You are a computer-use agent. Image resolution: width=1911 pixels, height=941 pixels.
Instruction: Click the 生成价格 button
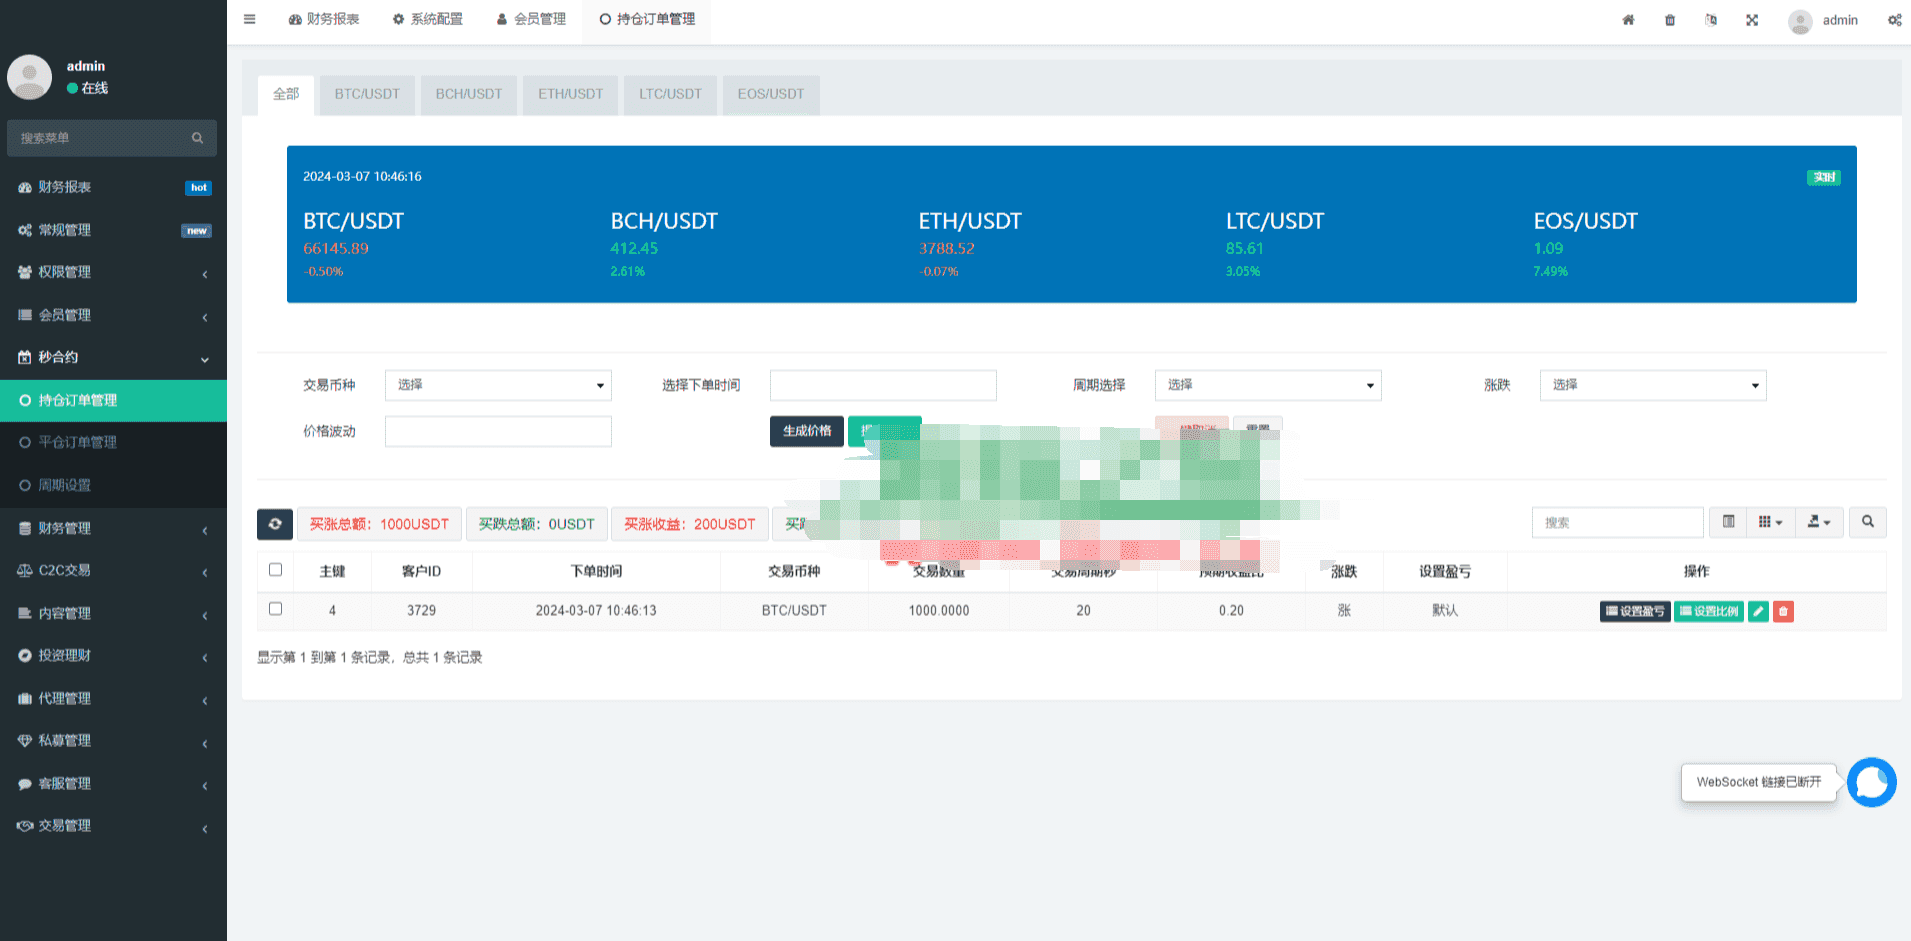point(806,431)
